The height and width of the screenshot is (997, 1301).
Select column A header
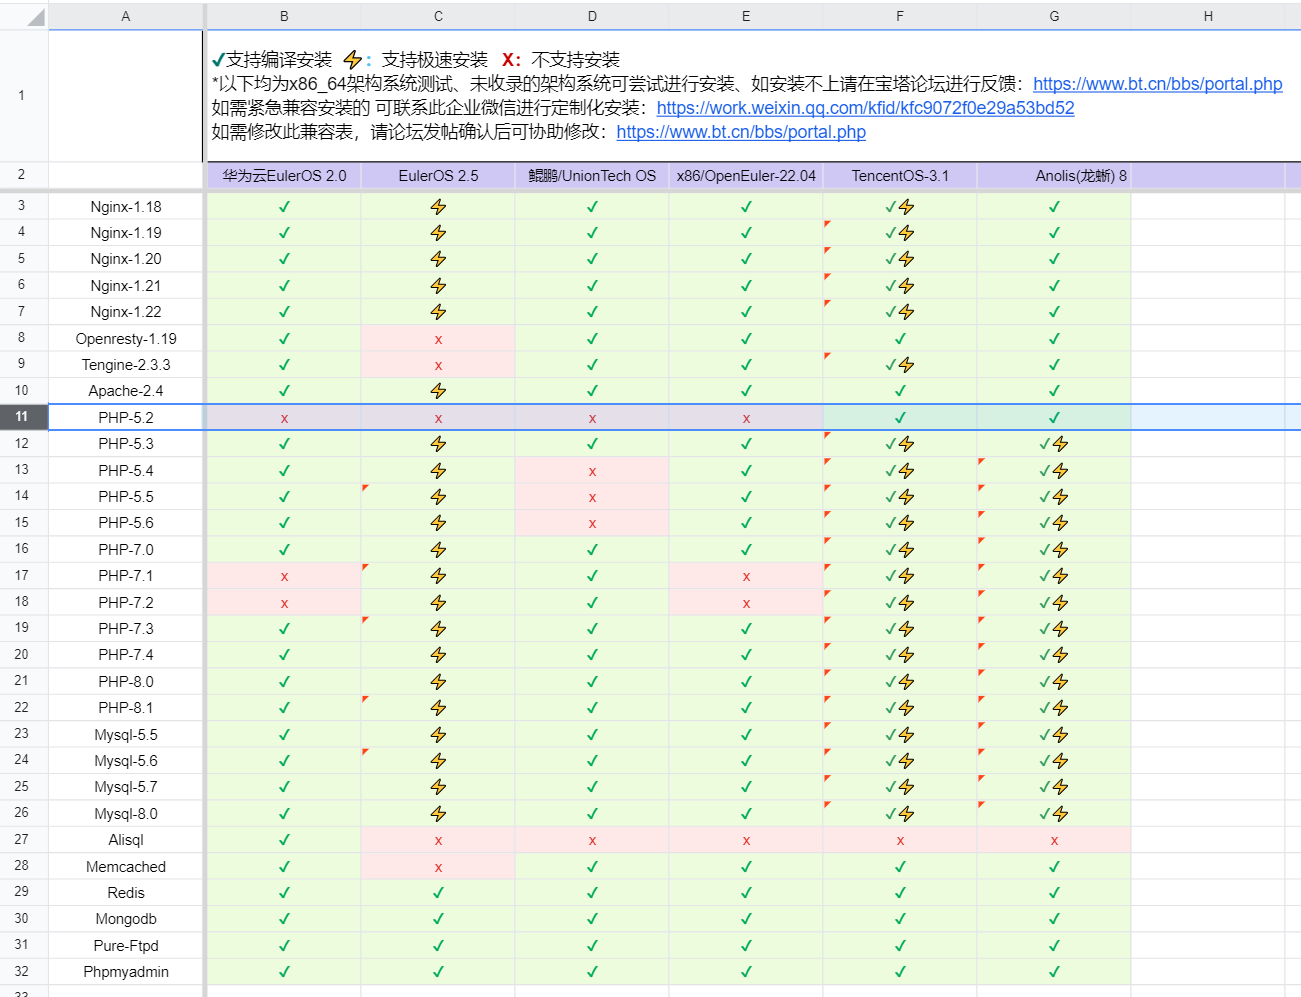[x=125, y=16]
